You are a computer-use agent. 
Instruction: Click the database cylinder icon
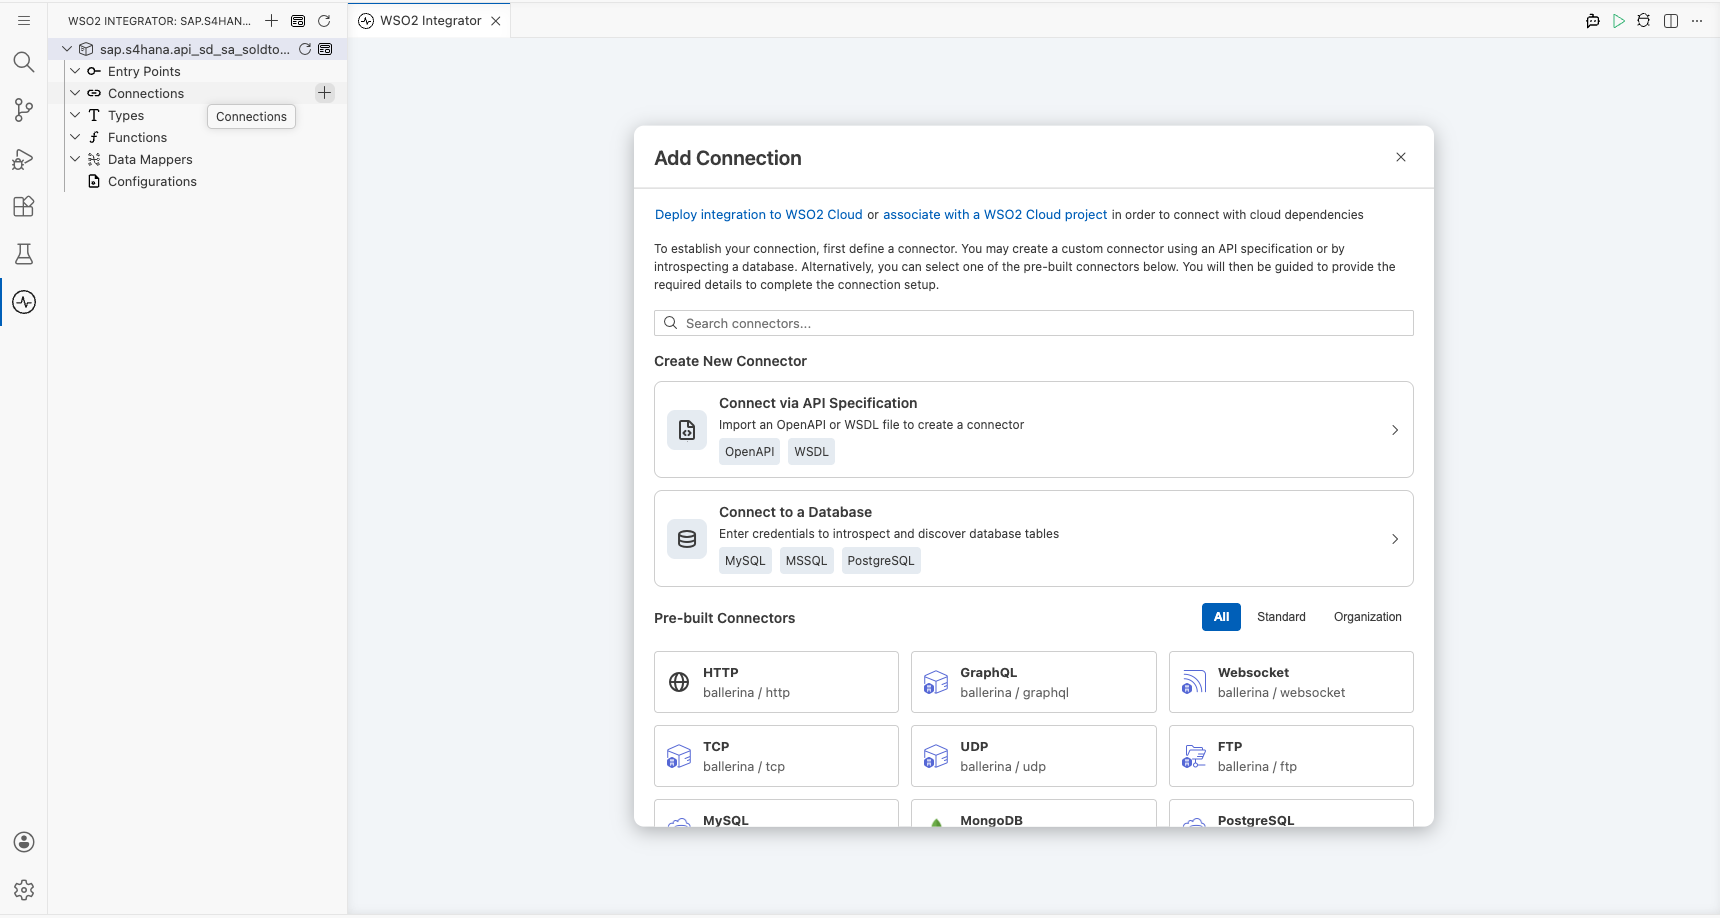(x=687, y=539)
